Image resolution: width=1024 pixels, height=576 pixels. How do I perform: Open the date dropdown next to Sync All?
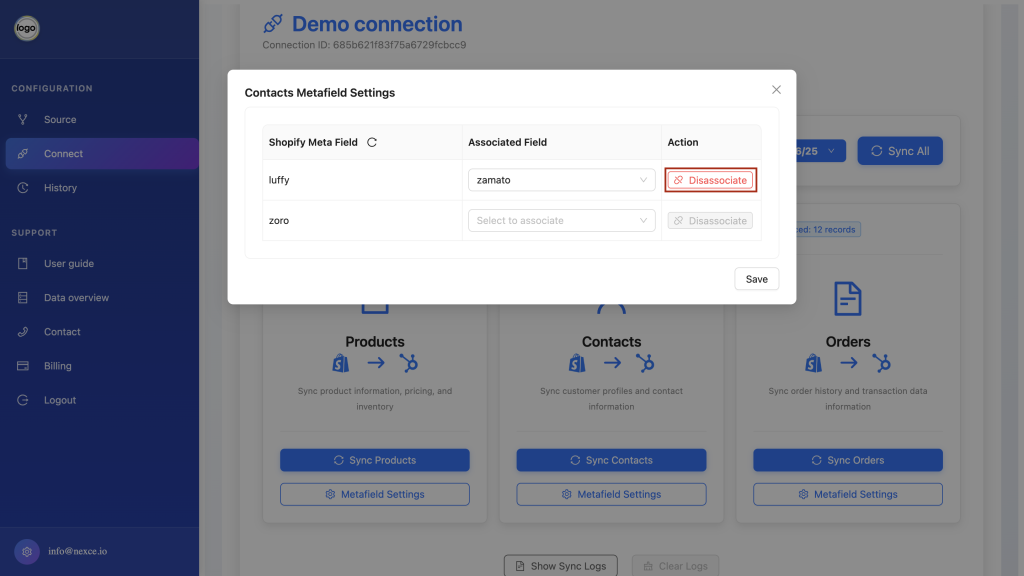820,151
